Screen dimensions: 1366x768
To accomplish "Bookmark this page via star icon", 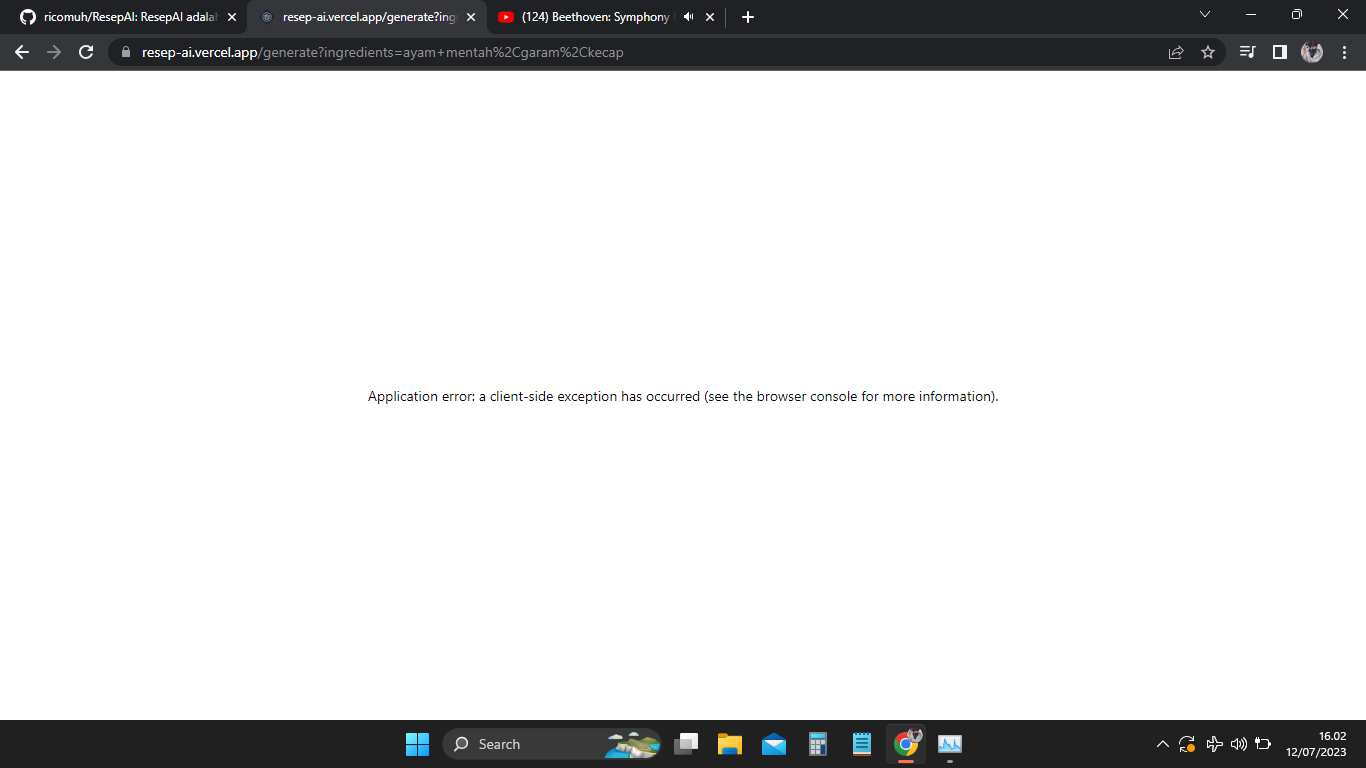I will (x=1208, y=51).
